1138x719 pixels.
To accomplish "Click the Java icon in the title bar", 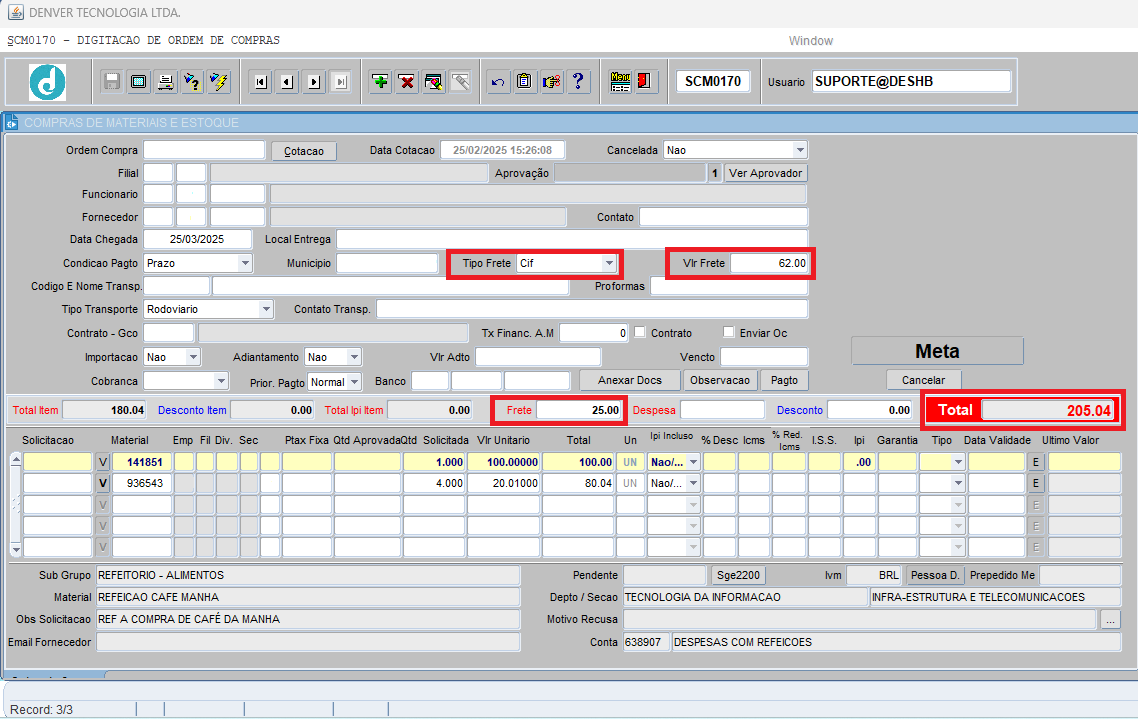I will [x=15, y=12].
